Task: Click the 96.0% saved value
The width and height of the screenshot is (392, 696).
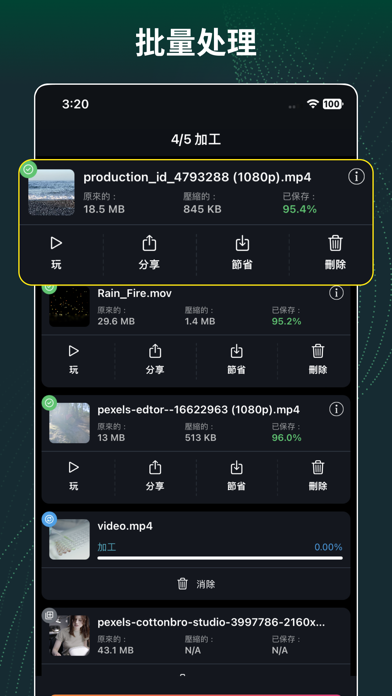Action: pyautogui.click(x=286, y=438)
